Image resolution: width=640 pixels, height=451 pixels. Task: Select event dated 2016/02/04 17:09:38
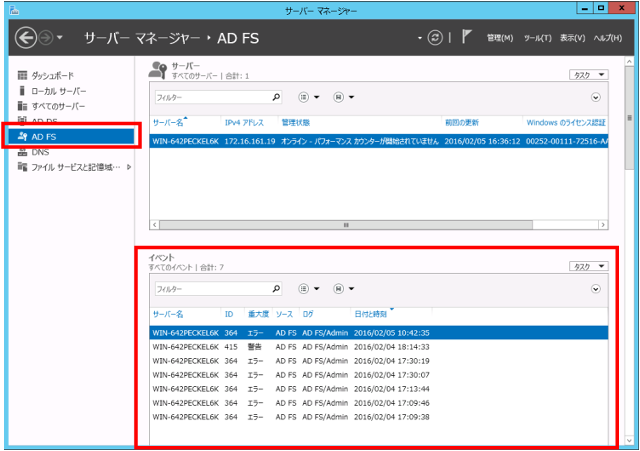(x=379, y=417)
